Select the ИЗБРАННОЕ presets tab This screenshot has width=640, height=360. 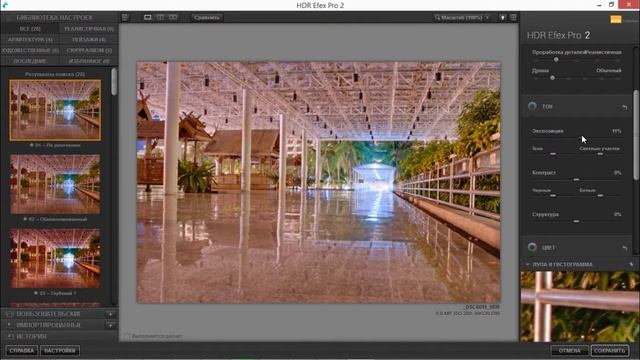click(89, 61)
